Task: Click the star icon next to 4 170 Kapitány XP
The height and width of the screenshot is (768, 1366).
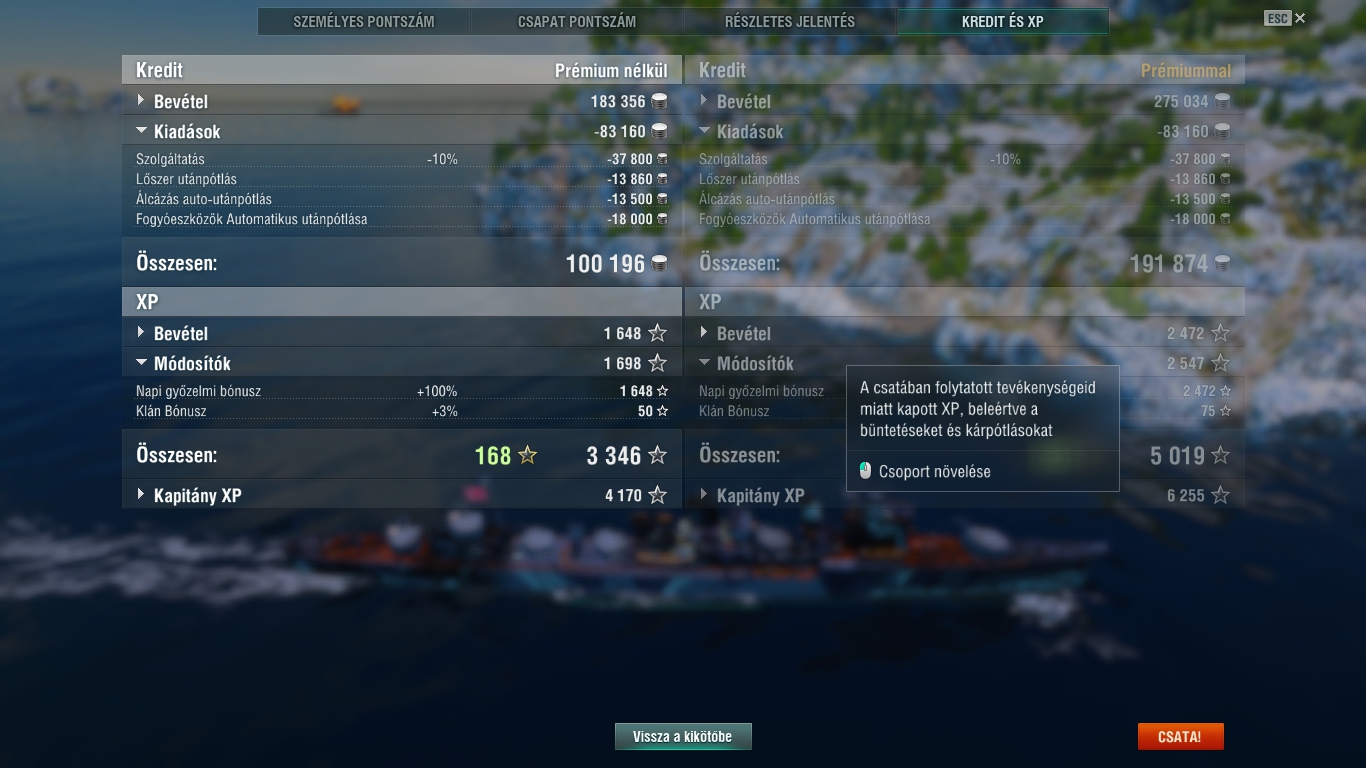Action: click(657, 495)
